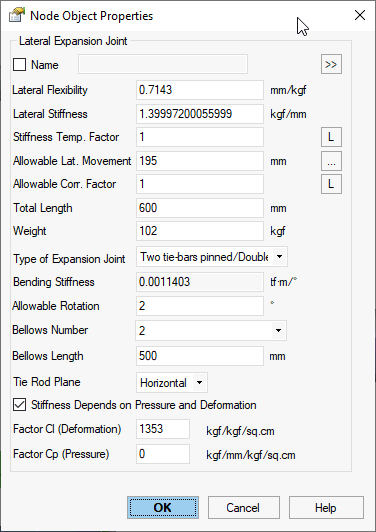
Task: Click the OK button
Action: 163,508
